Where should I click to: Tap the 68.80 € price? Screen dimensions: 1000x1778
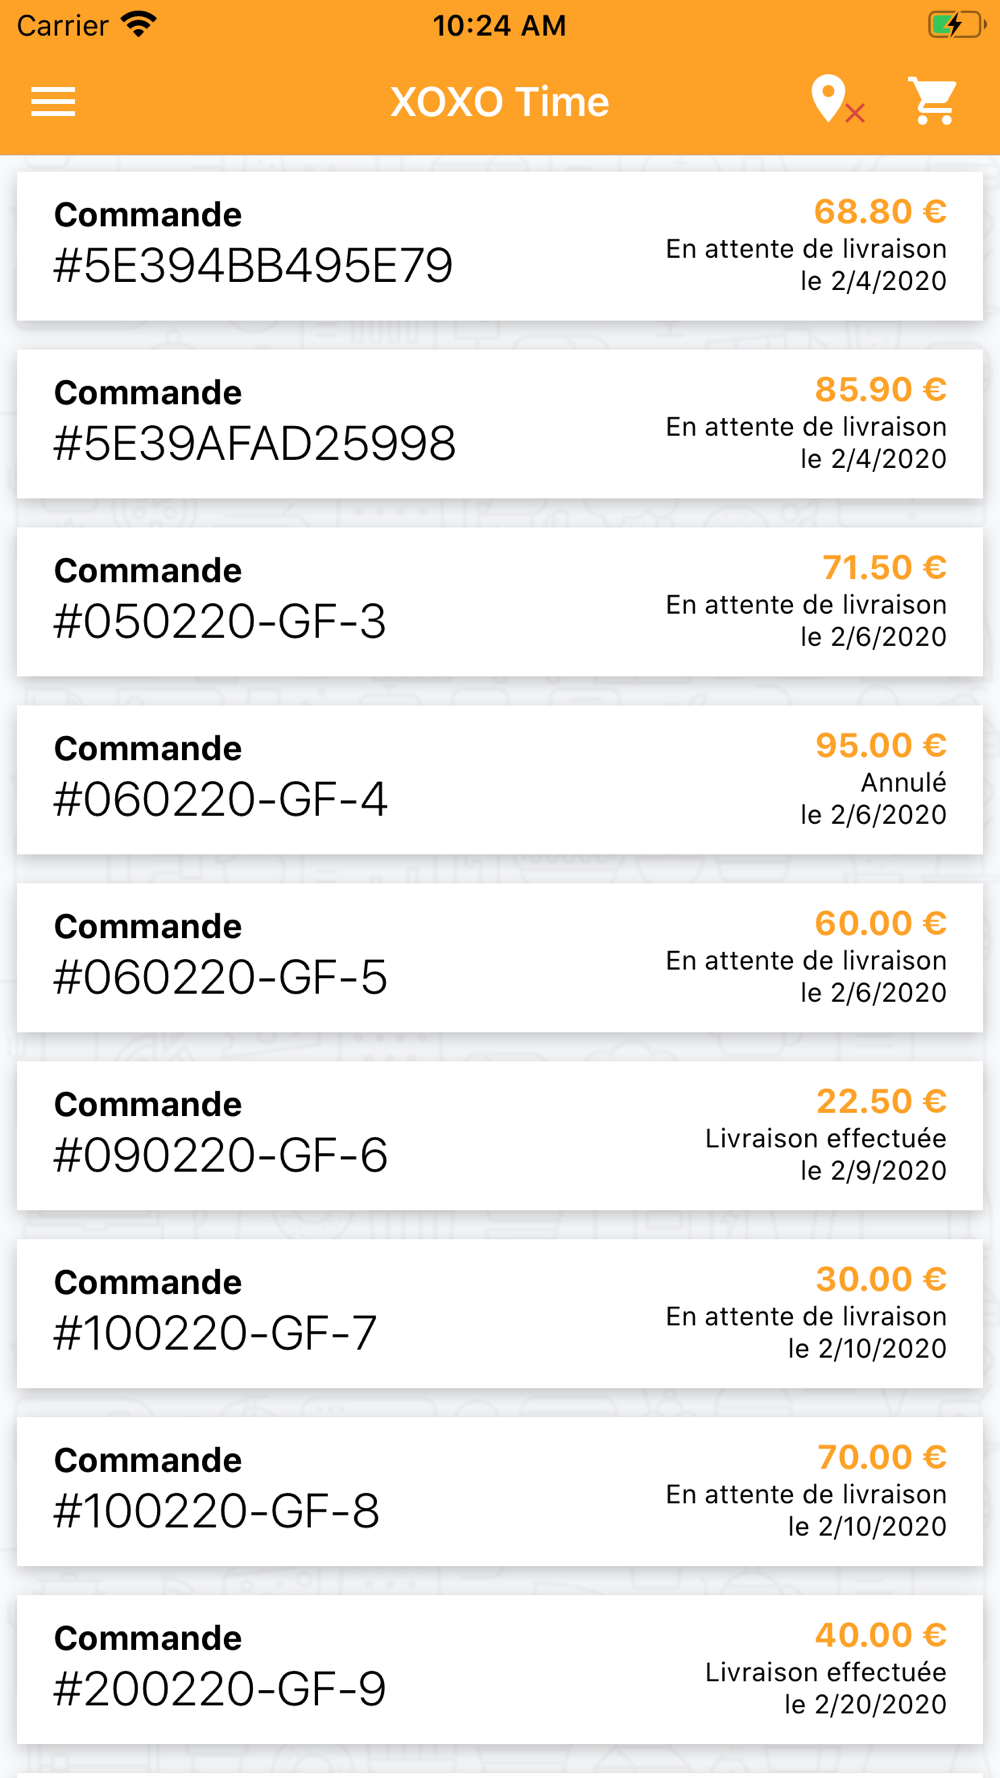pyautogui.click(x=880, y=212)
